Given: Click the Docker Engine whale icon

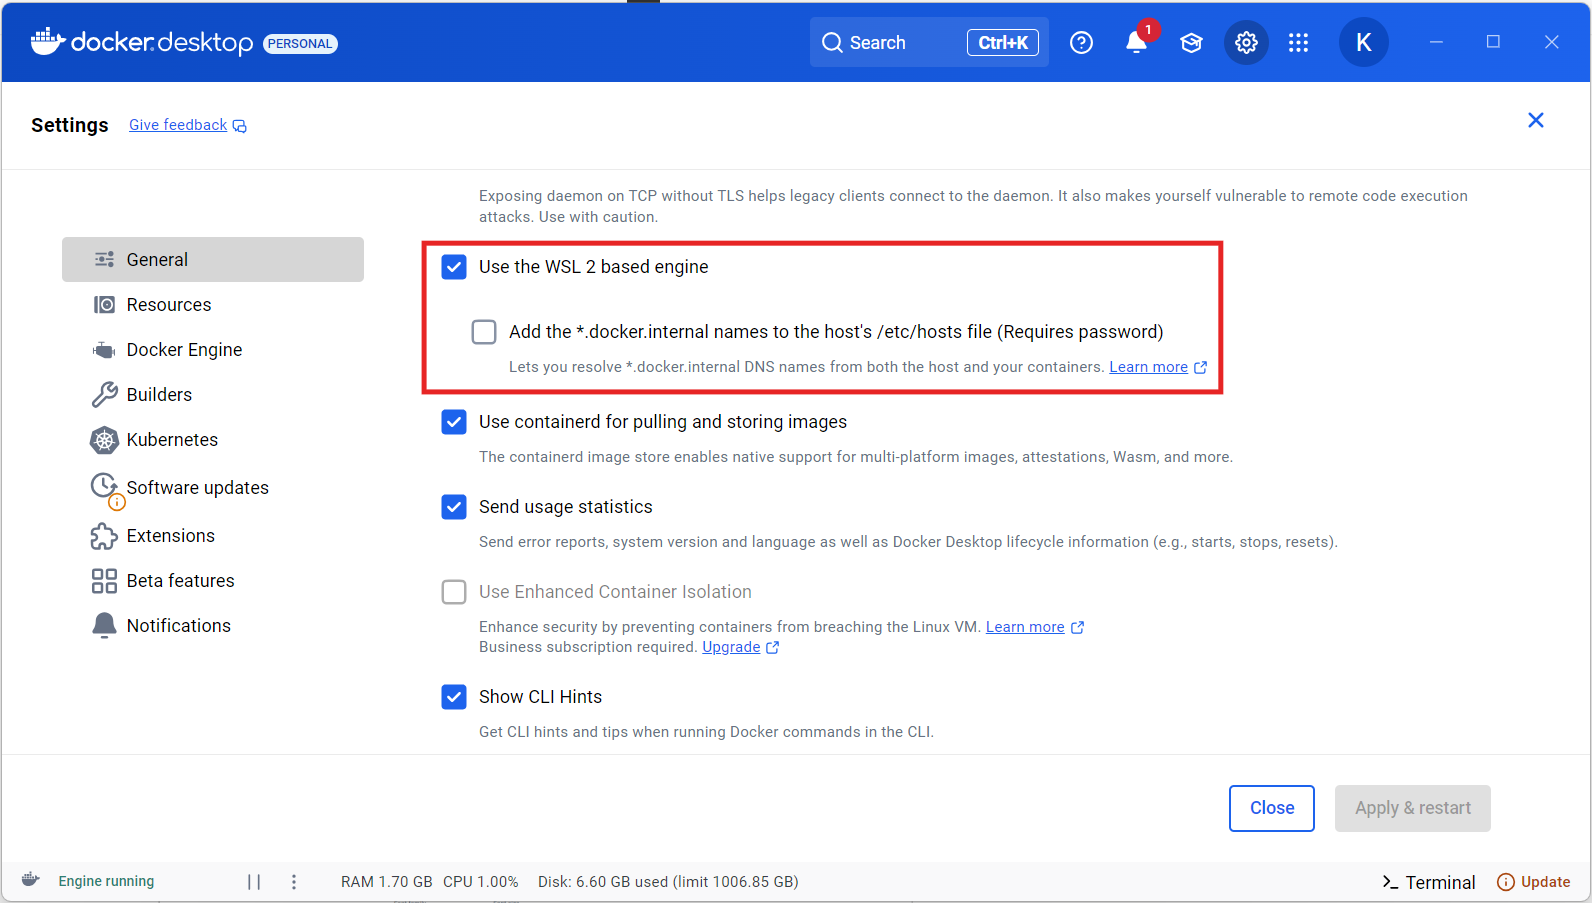Looking at the screenshot, I should (x=104, y=350).
